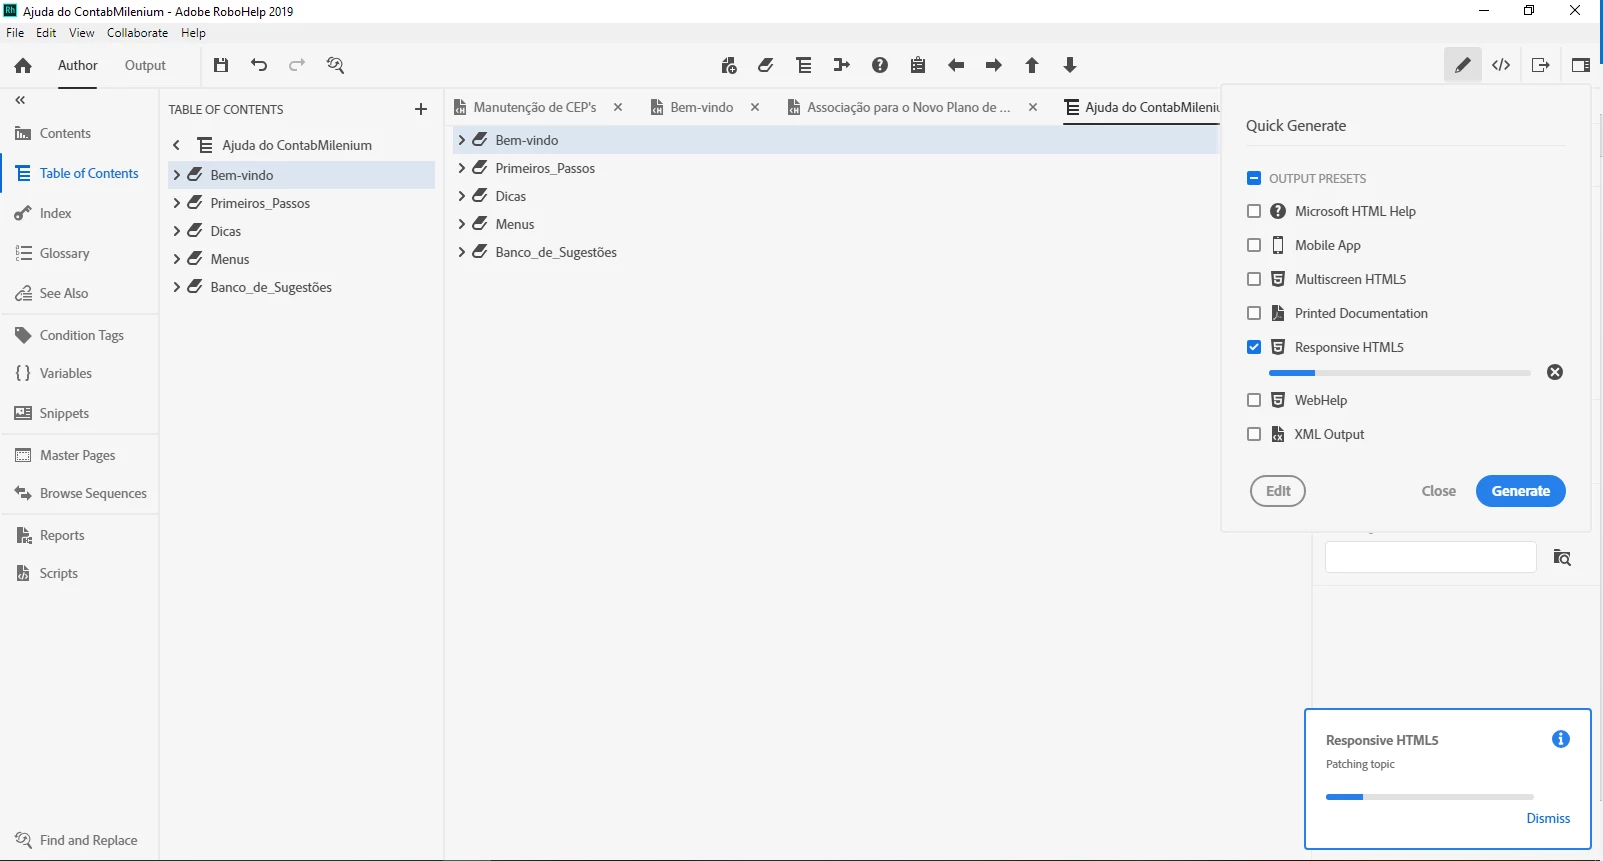Go to the Home screen icon
The height and width of the screenshot is (861, 1603).
tap(23, 66)
